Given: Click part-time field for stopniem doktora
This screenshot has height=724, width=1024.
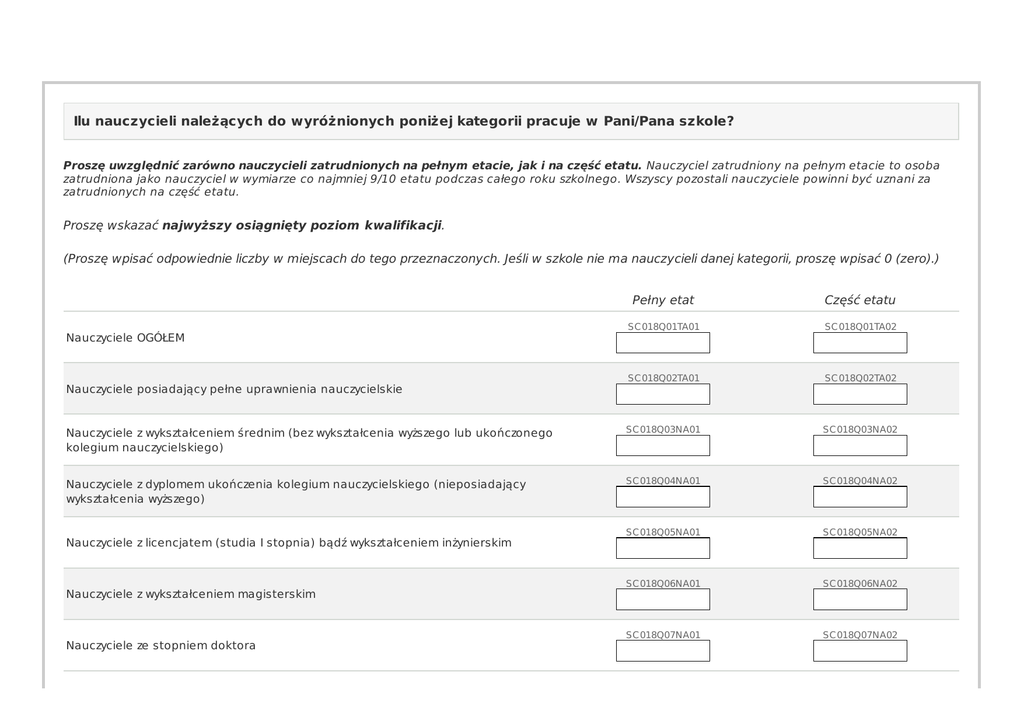Looking at the screenshot, I should click(x=859, y=651).
